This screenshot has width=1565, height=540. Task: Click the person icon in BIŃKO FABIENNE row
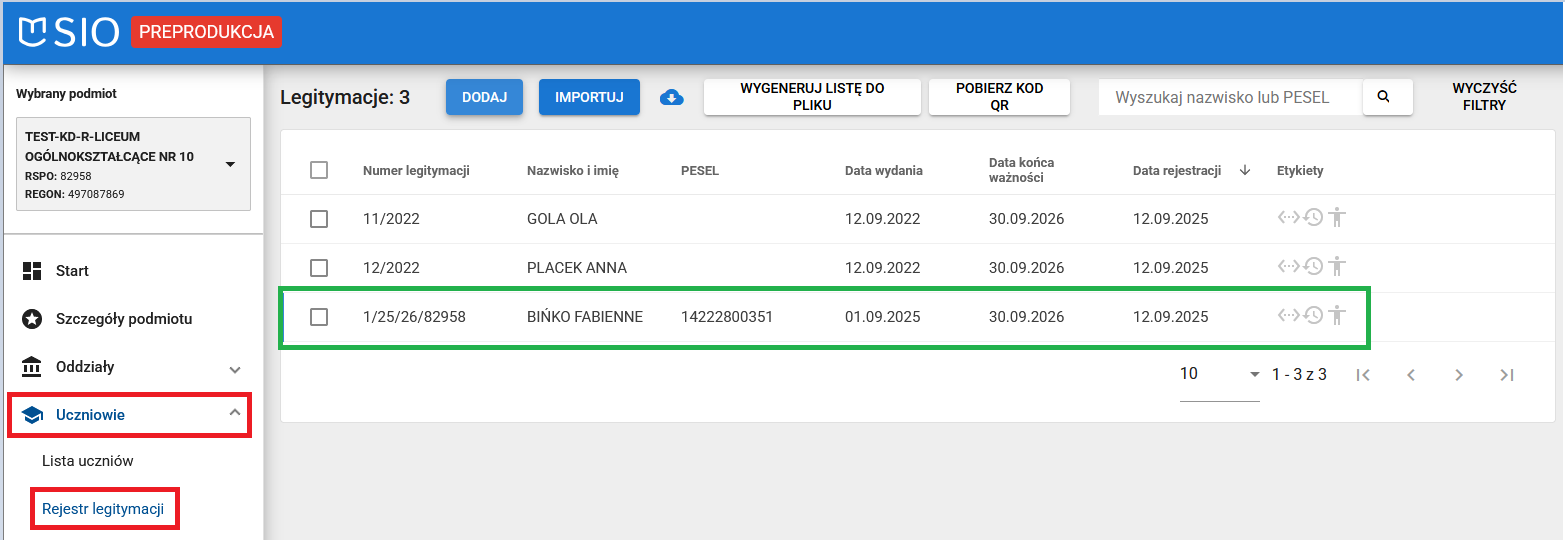pyautogui.click(x=1337, y=315)
